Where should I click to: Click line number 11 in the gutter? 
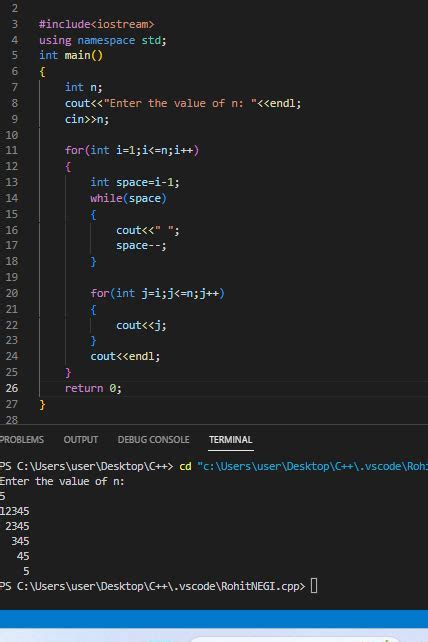point(12,150)
